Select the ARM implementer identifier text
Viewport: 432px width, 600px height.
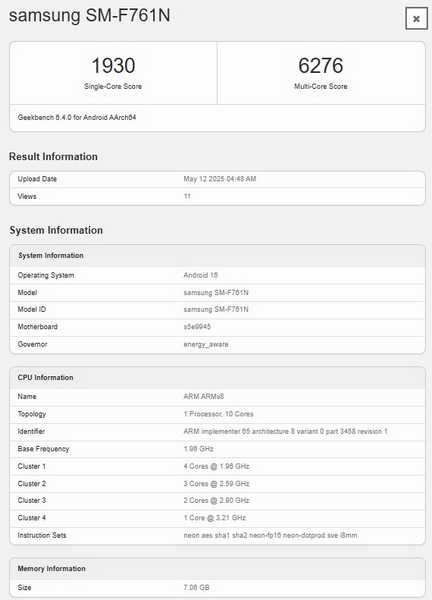pyautogui.click(x=285, y=431)
